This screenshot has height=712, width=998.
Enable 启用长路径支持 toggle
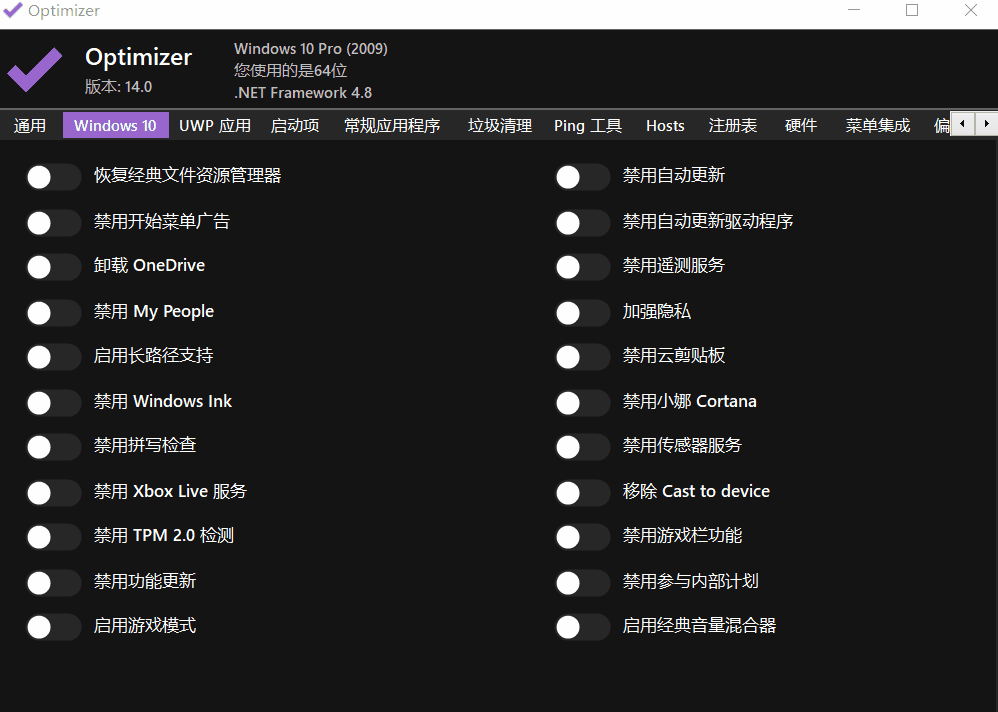[x=53, y=356]
